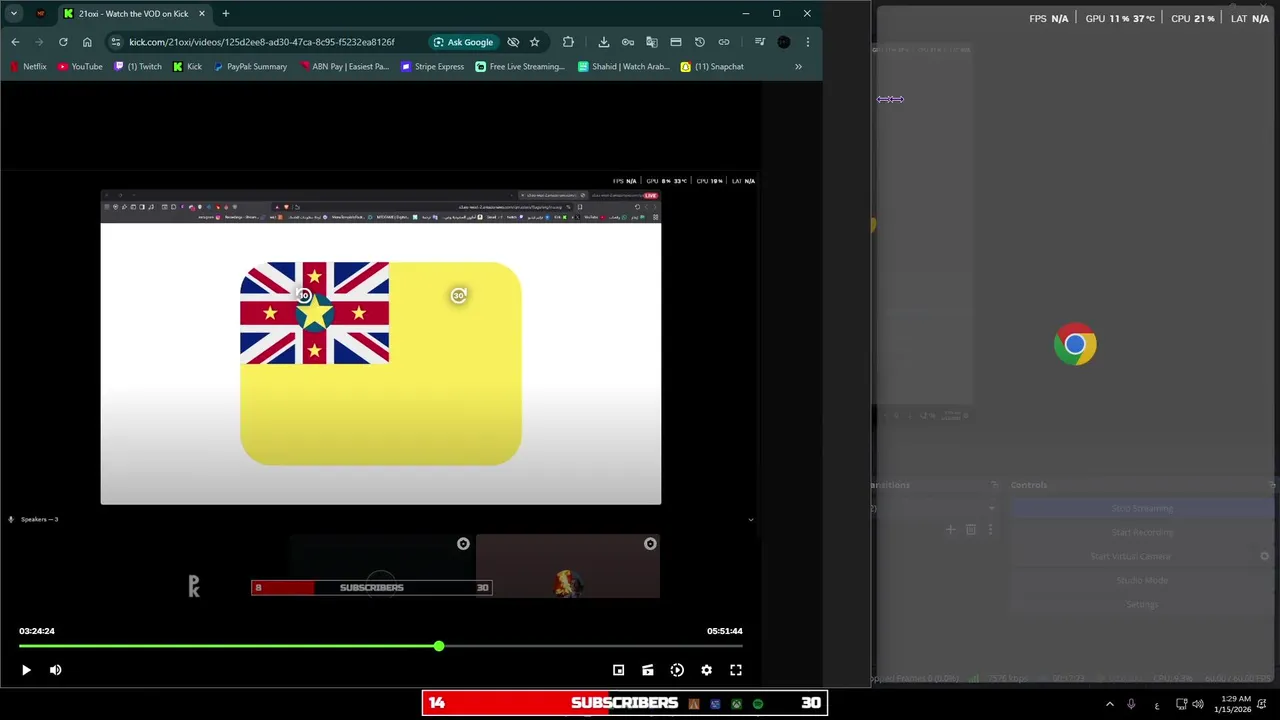Open the YouTube bookmark
Screen dimensions: 1280x720
click(80, 67)
